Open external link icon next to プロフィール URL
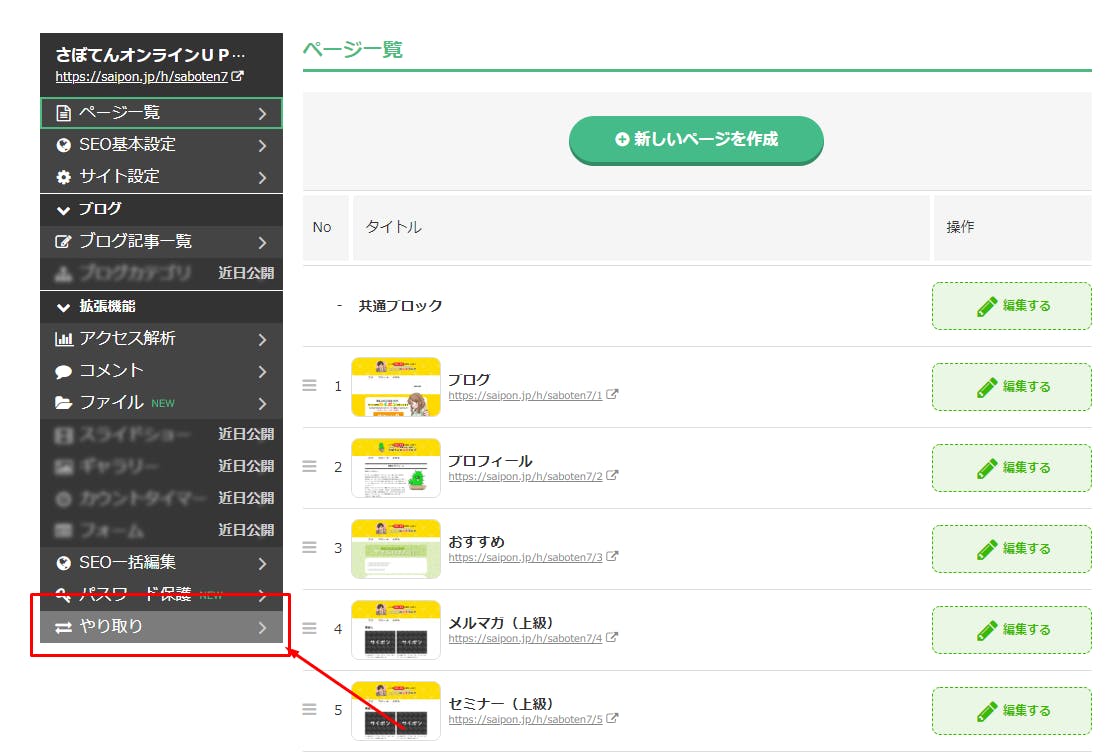The width and height of the screenshot is (1120, 755). [612, 476]
